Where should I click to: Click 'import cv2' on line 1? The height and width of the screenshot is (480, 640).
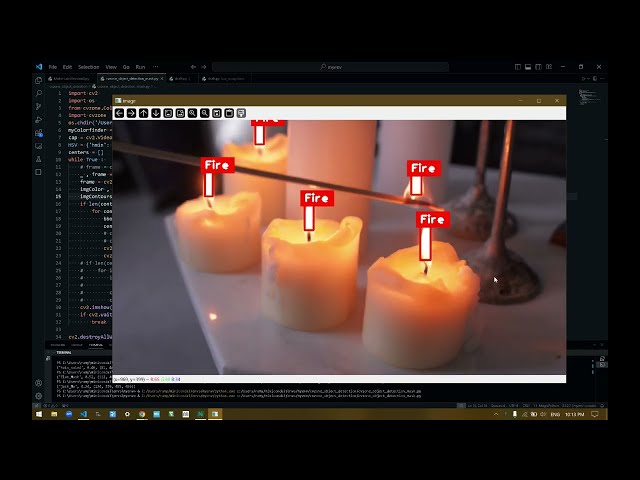click(x=83, y=93)
